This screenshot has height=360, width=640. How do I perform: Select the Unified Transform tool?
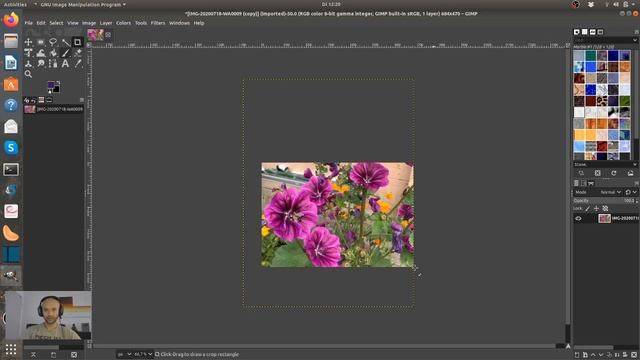[x=28, y=53]
